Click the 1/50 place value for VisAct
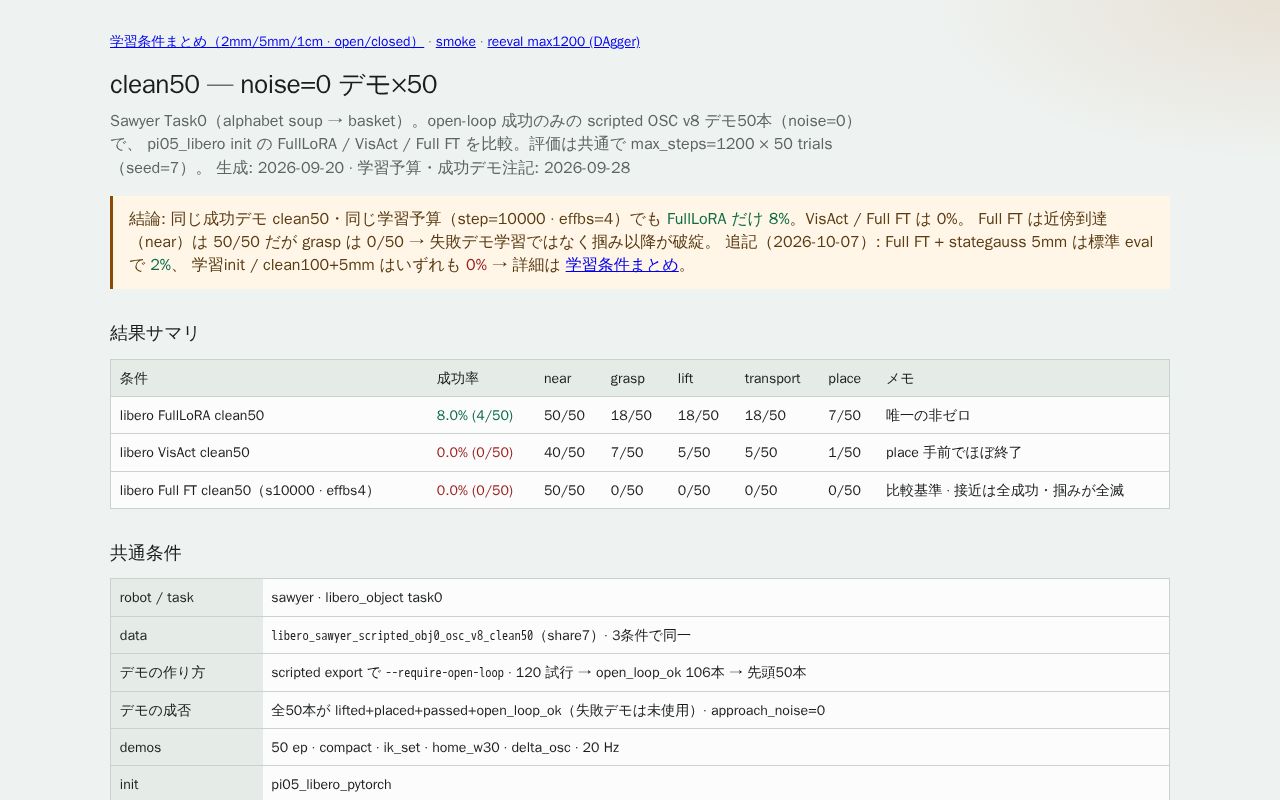Image resolution: width=1280 pixels, height=800 pixels. pos(845,452)
